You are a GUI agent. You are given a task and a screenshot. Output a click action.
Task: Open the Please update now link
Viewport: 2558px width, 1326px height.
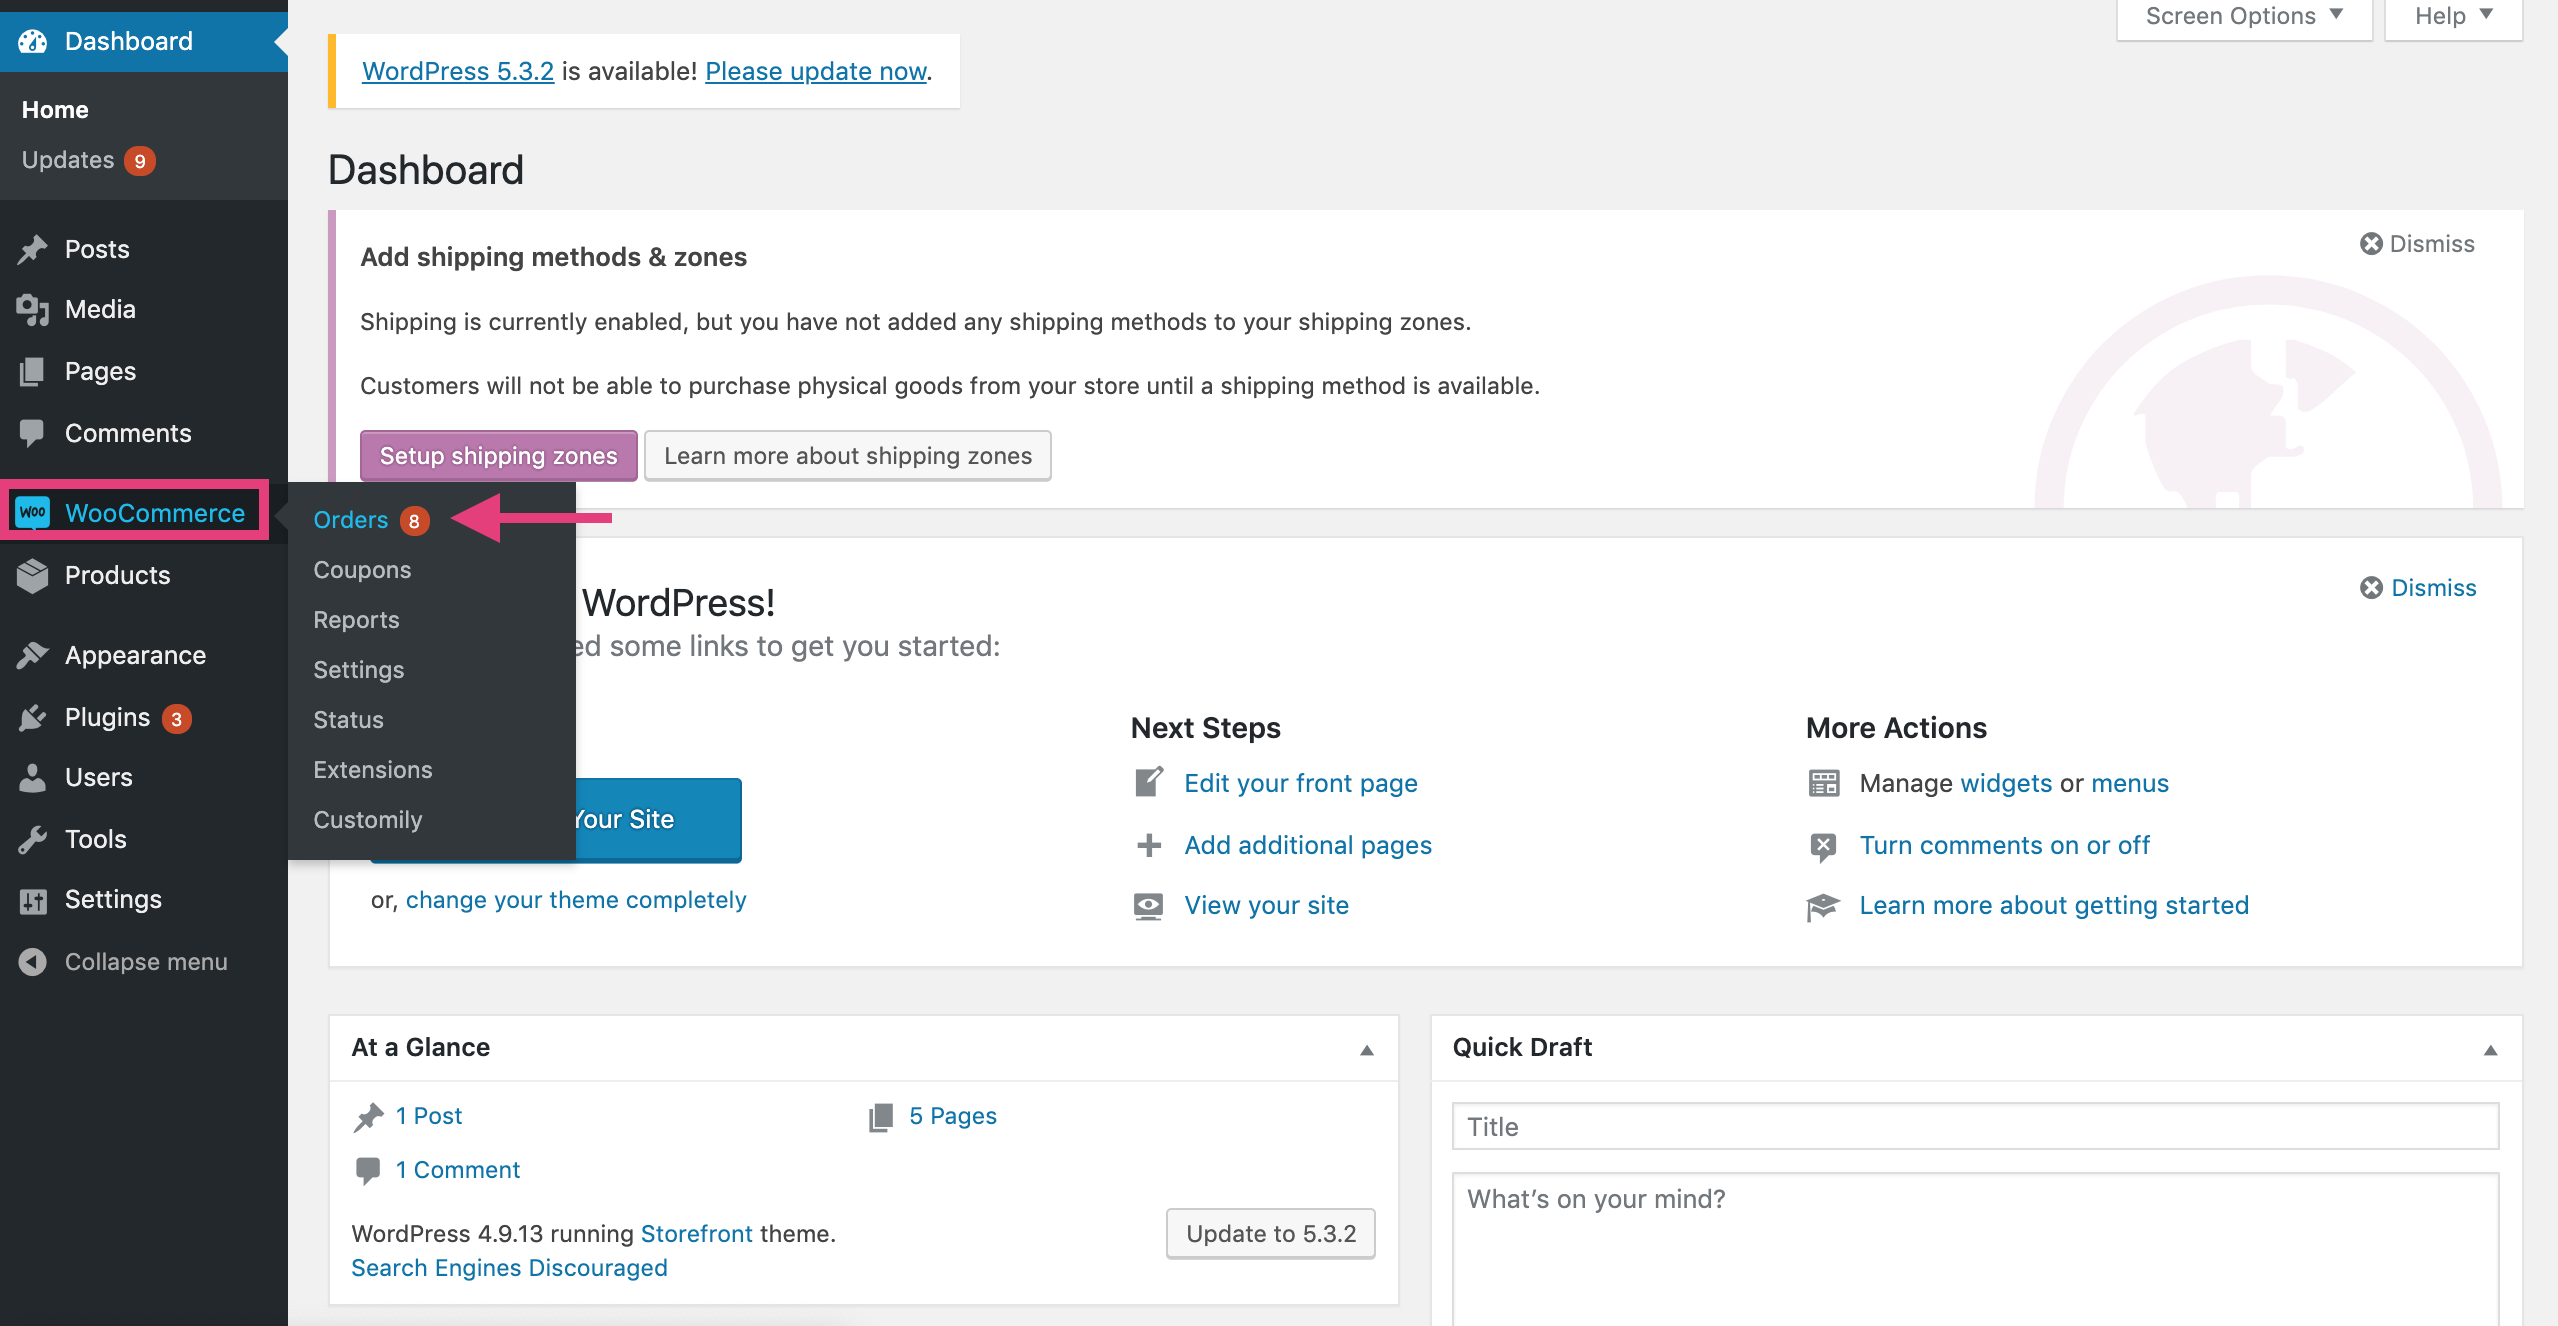816,71
